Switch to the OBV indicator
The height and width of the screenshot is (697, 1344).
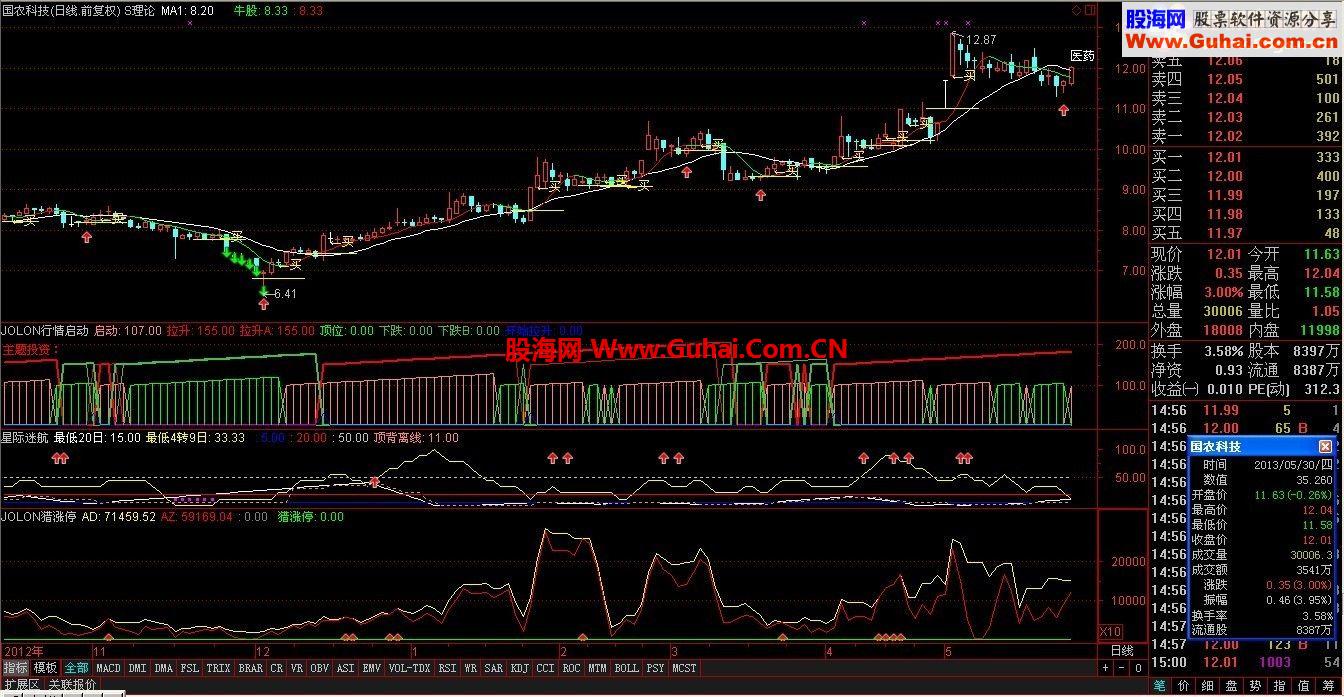click(x=320, y=667)
